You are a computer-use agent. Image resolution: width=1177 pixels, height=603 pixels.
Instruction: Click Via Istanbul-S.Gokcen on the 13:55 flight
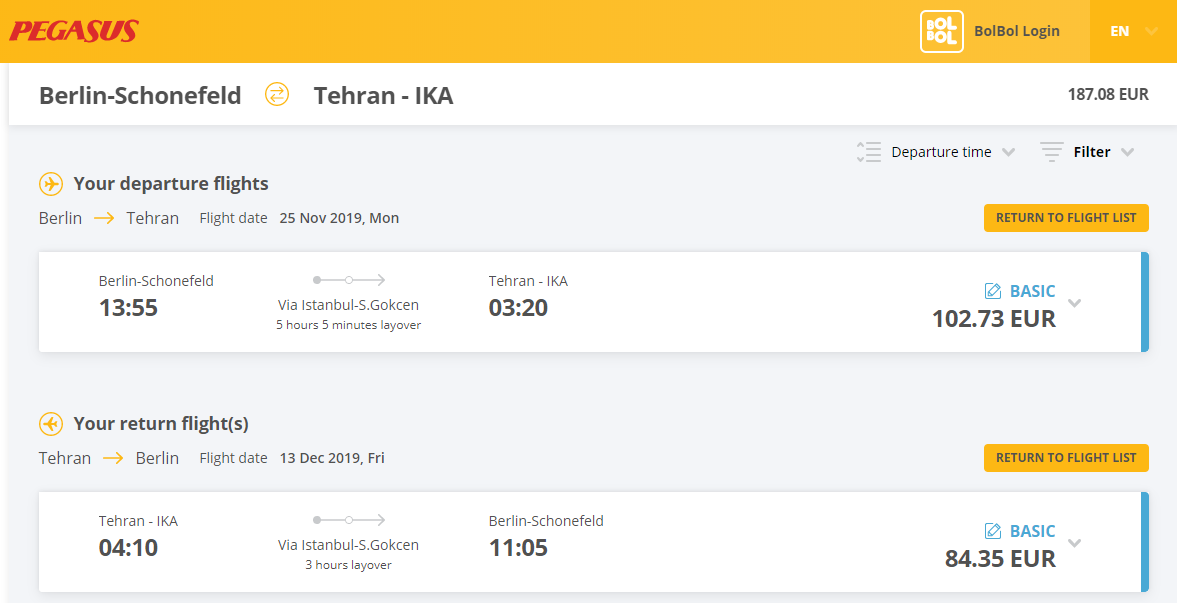[x=348, y=306]
